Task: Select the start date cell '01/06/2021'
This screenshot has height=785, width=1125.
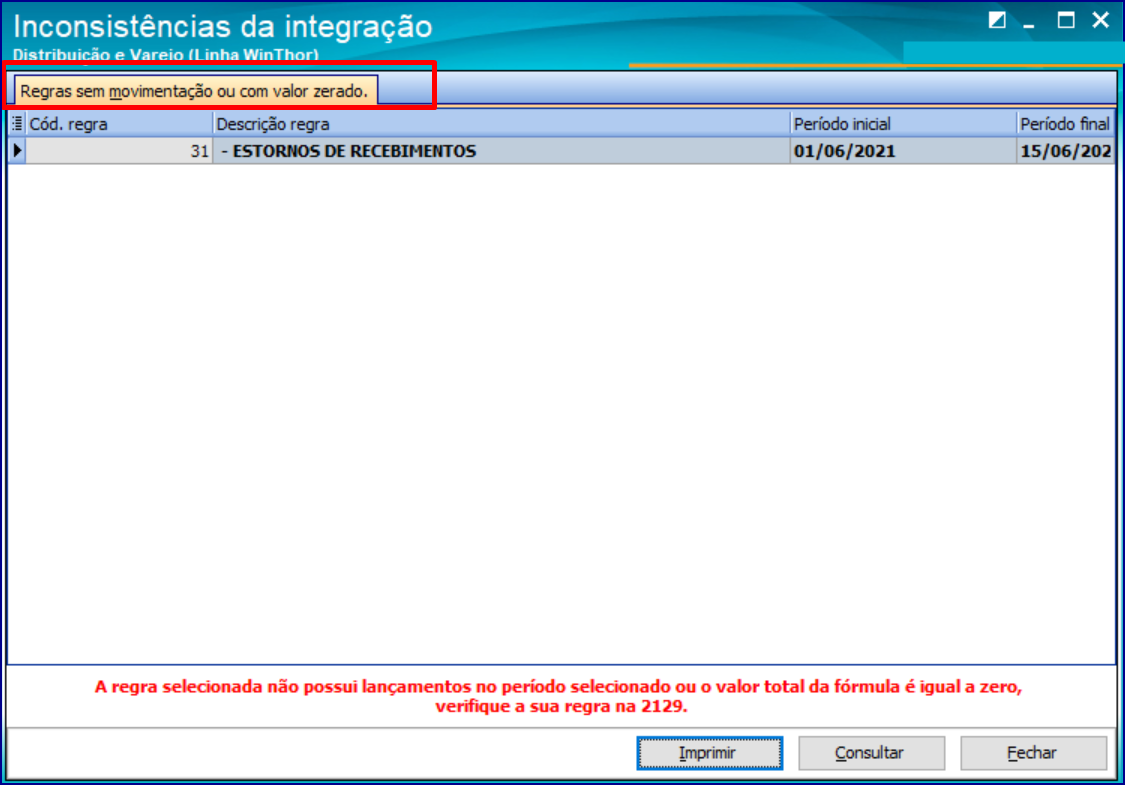Action: pos(903,151)
